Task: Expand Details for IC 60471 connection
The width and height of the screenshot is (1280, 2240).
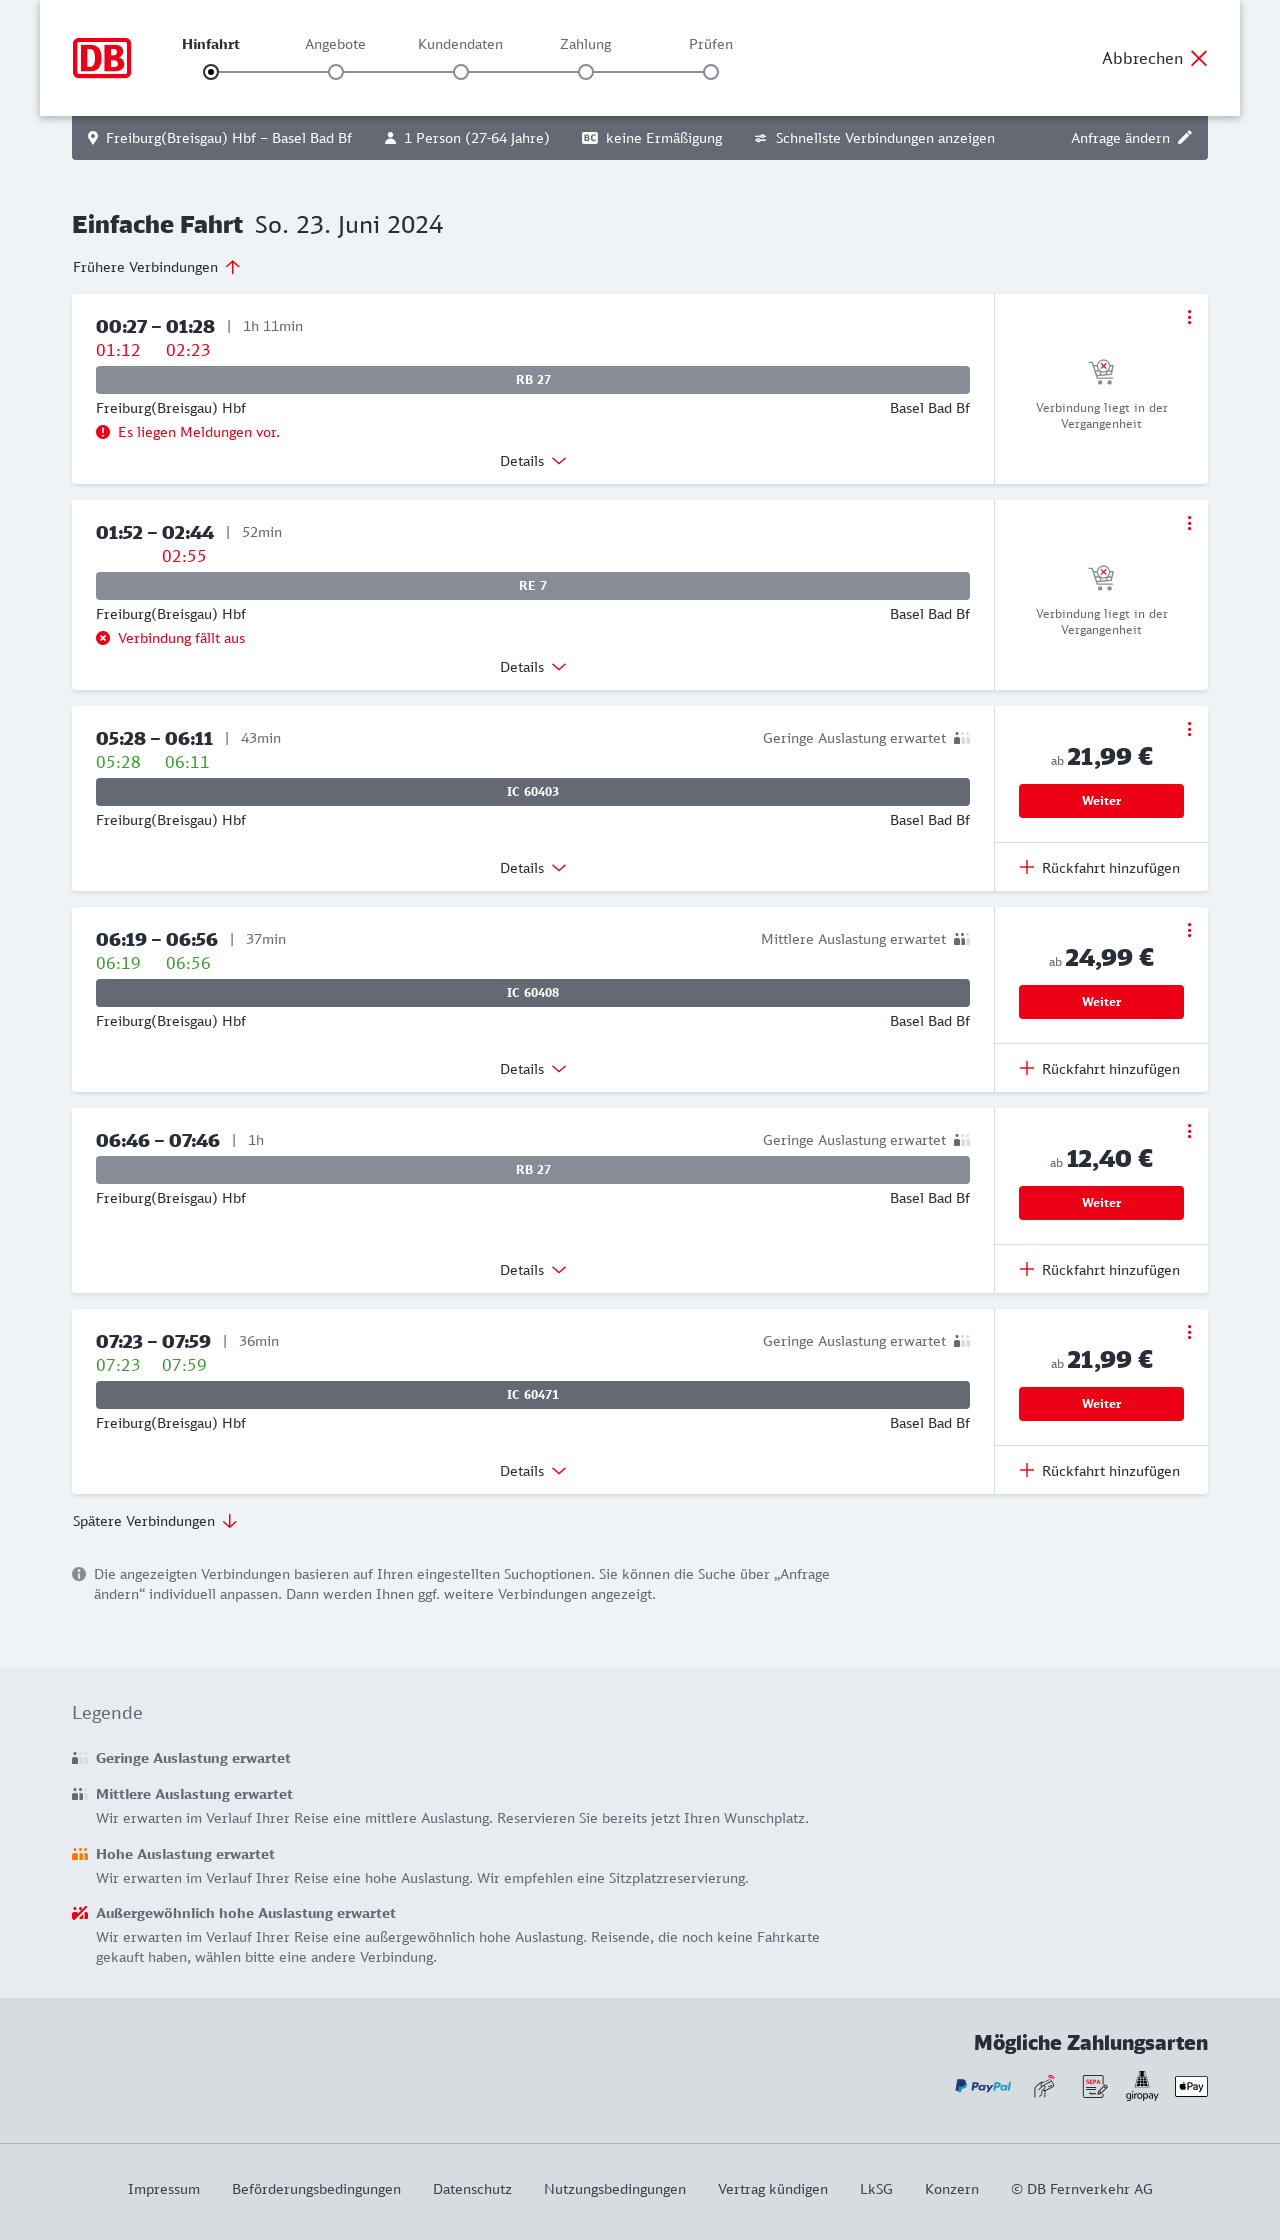Action: (533, 1471)
